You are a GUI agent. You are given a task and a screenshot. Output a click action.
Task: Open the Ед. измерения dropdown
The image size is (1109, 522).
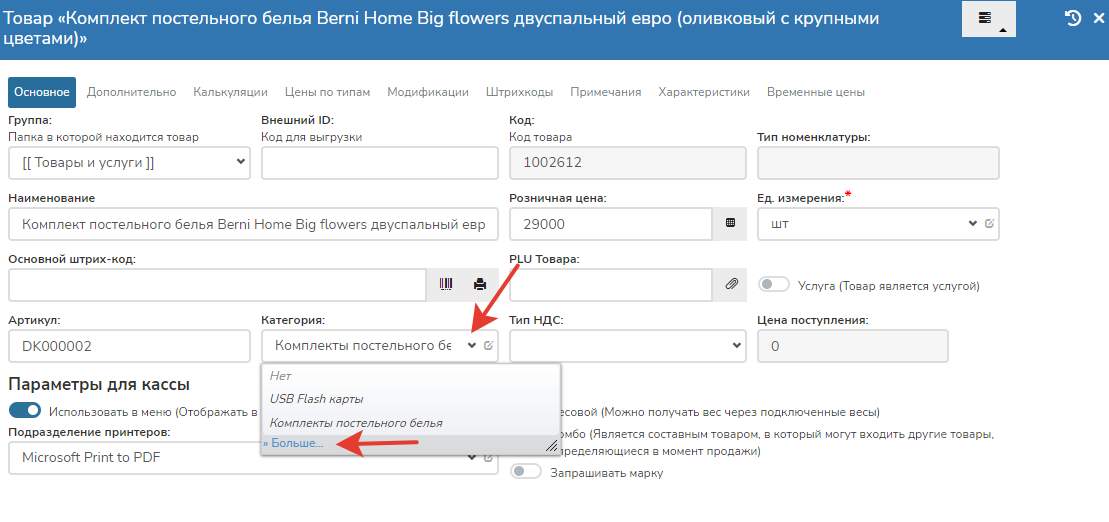pyautogui.click(x=868, y=224)
